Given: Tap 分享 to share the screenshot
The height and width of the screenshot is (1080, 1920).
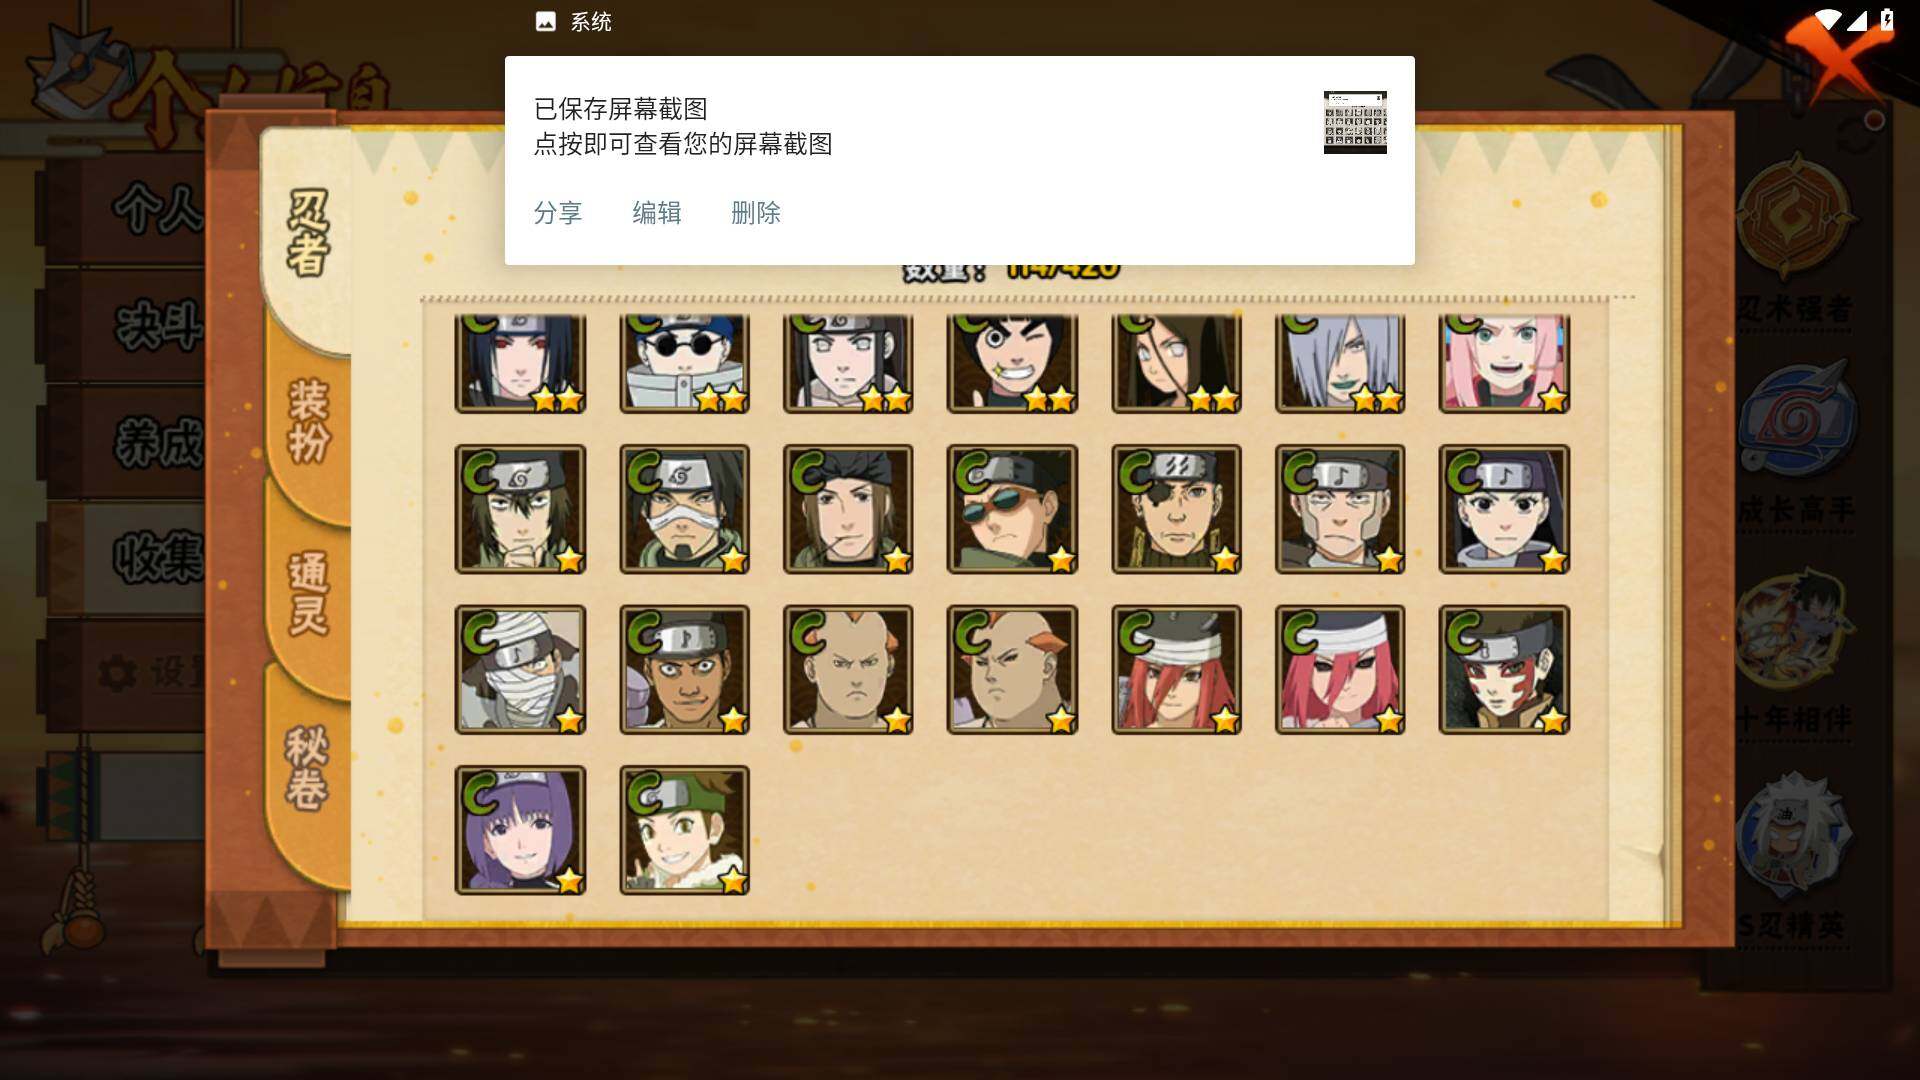Looking at the screenshot, I should [558, 213].
